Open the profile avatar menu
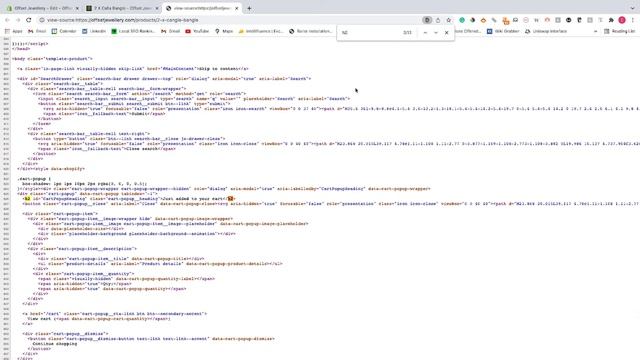The image size is (640, 360). point(622,20)
